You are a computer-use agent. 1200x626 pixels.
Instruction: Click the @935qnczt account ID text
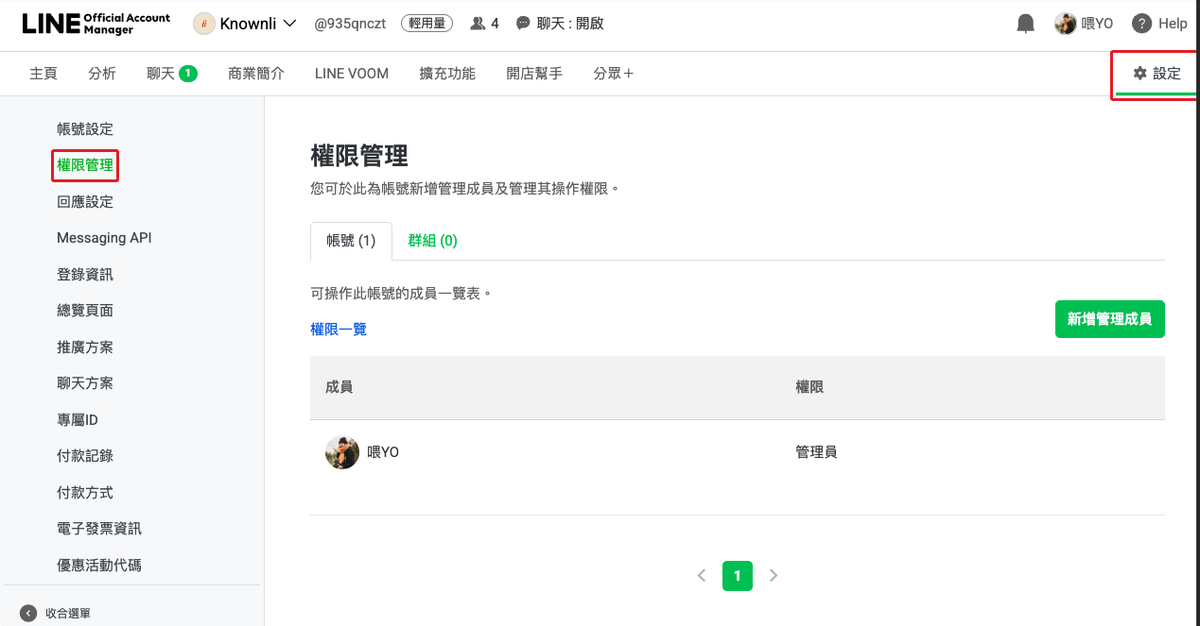(x=351, y=23)
